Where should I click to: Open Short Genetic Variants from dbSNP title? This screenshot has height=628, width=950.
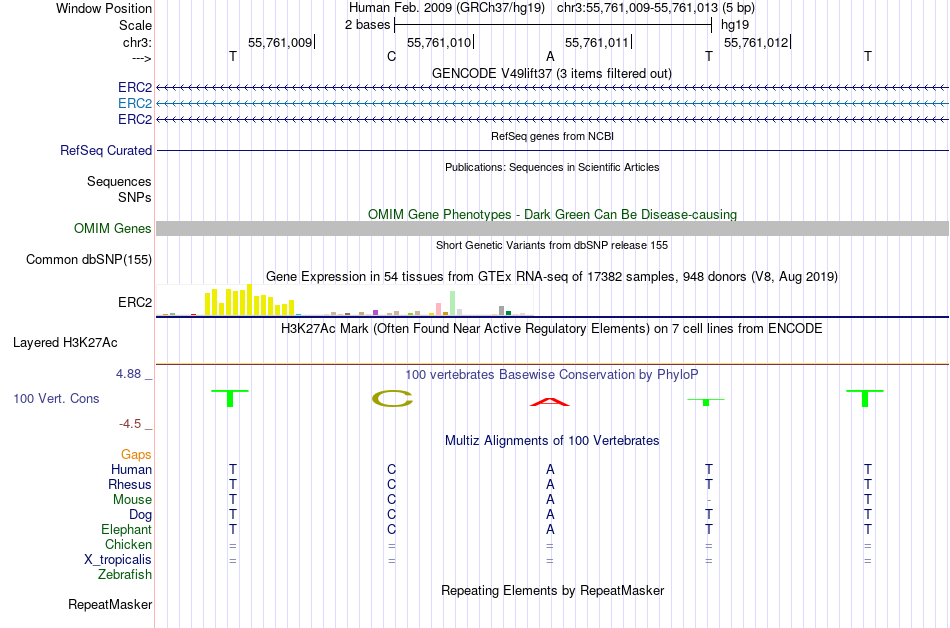click(x=552, y=245)
